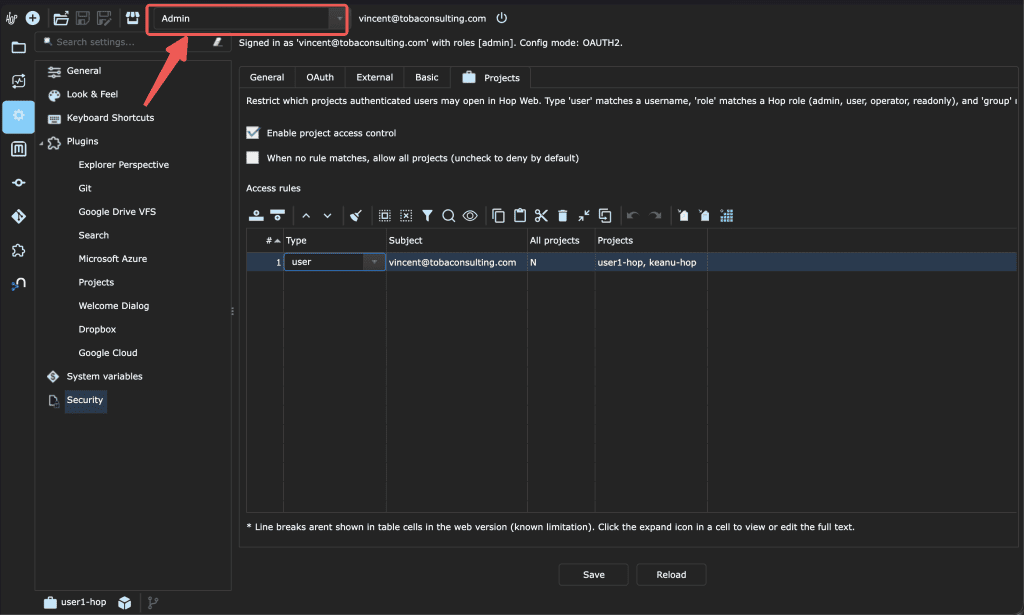Screen dimensions: 1024x615
Task: Select the Projects tab
Action: pos(490,77)
